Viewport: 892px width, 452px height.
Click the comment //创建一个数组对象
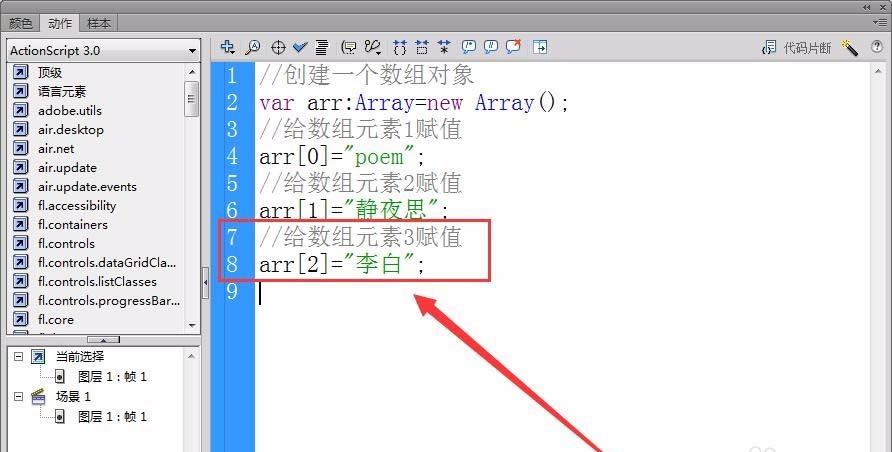[x=366, y=75]
